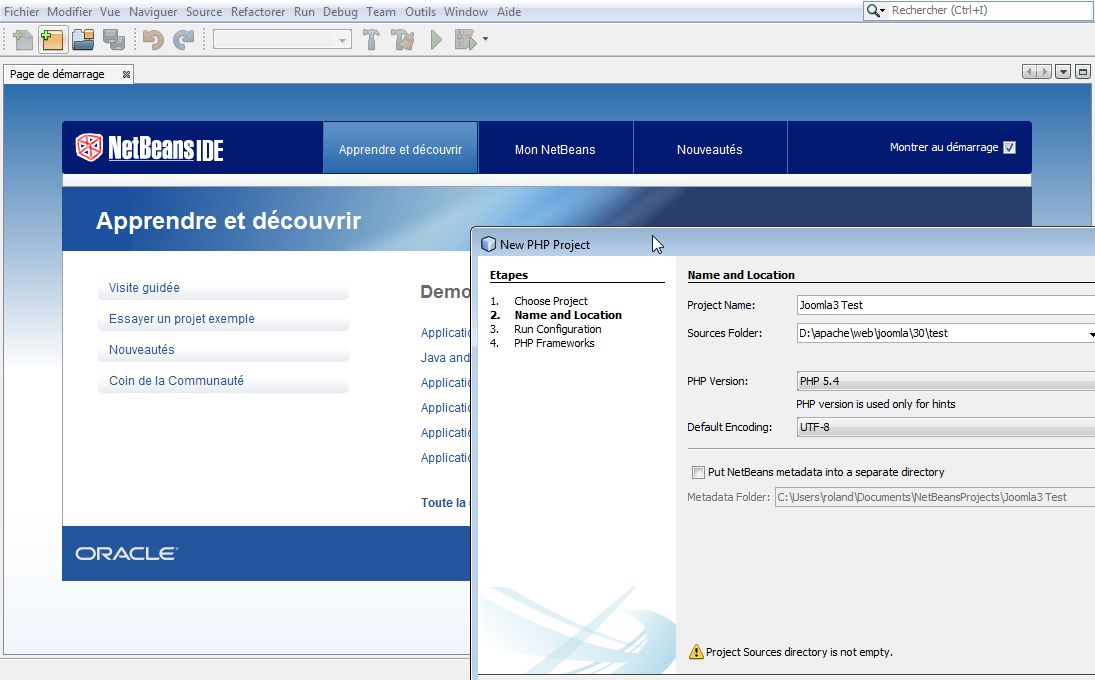The height and width of the screenshot is (680, 1095).
Task: Click the NetBeans IDE logo
Action: pyautogui.click(x=149, y=148)
